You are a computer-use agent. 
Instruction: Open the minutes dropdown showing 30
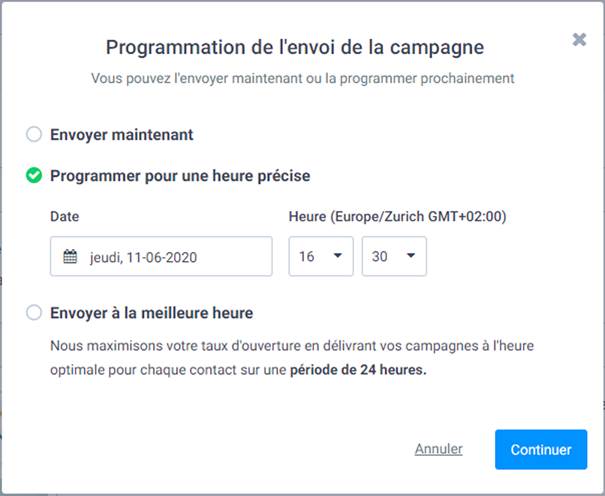coord(393,257)
